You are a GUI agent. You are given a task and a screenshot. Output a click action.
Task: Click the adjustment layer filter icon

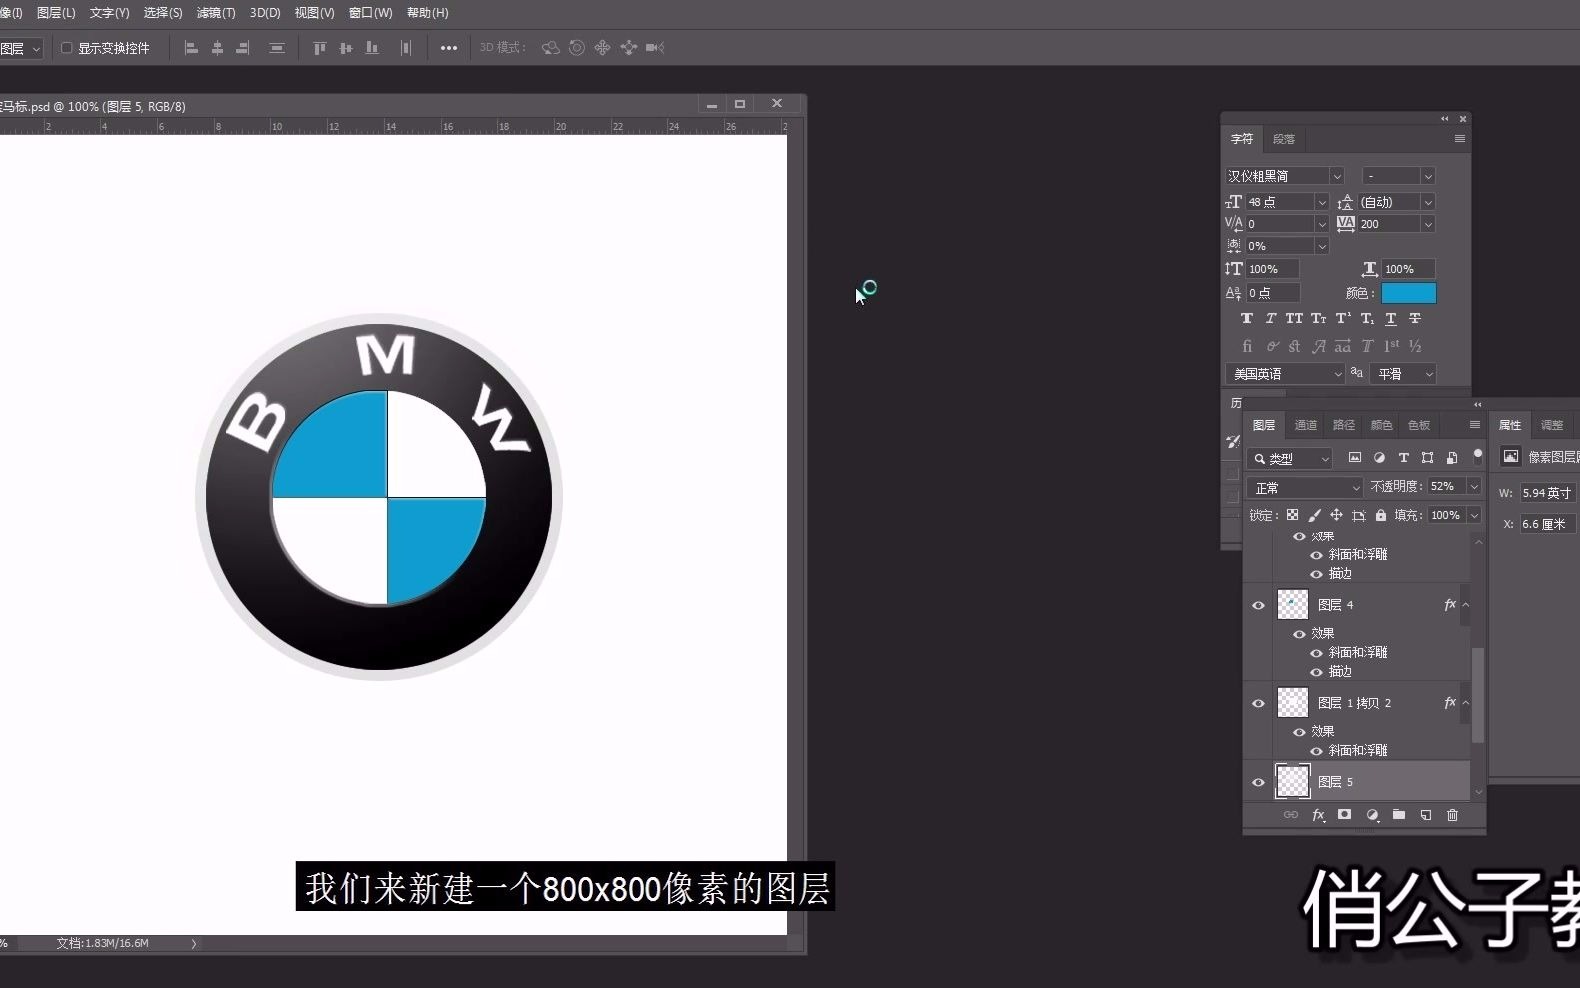point(1379,458)
